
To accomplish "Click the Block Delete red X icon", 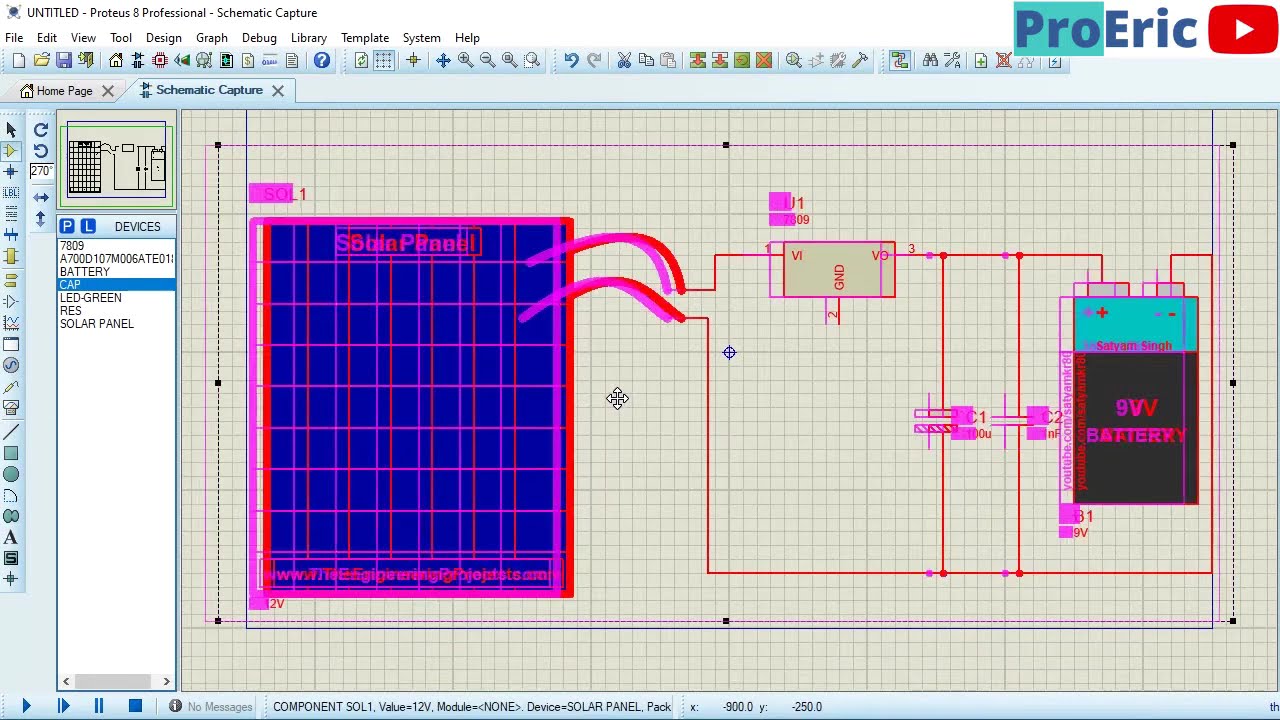I will point(764,61).
